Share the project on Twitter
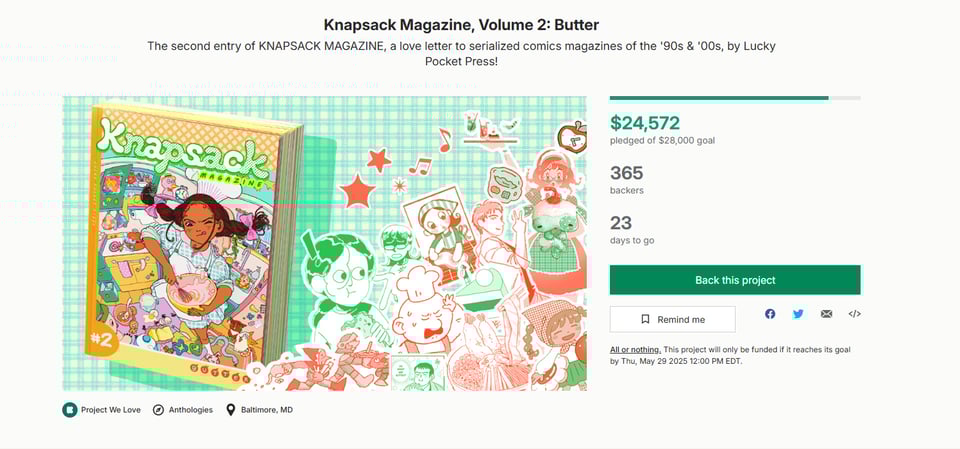This screenshot has height=449, width=960. (798, 314)
